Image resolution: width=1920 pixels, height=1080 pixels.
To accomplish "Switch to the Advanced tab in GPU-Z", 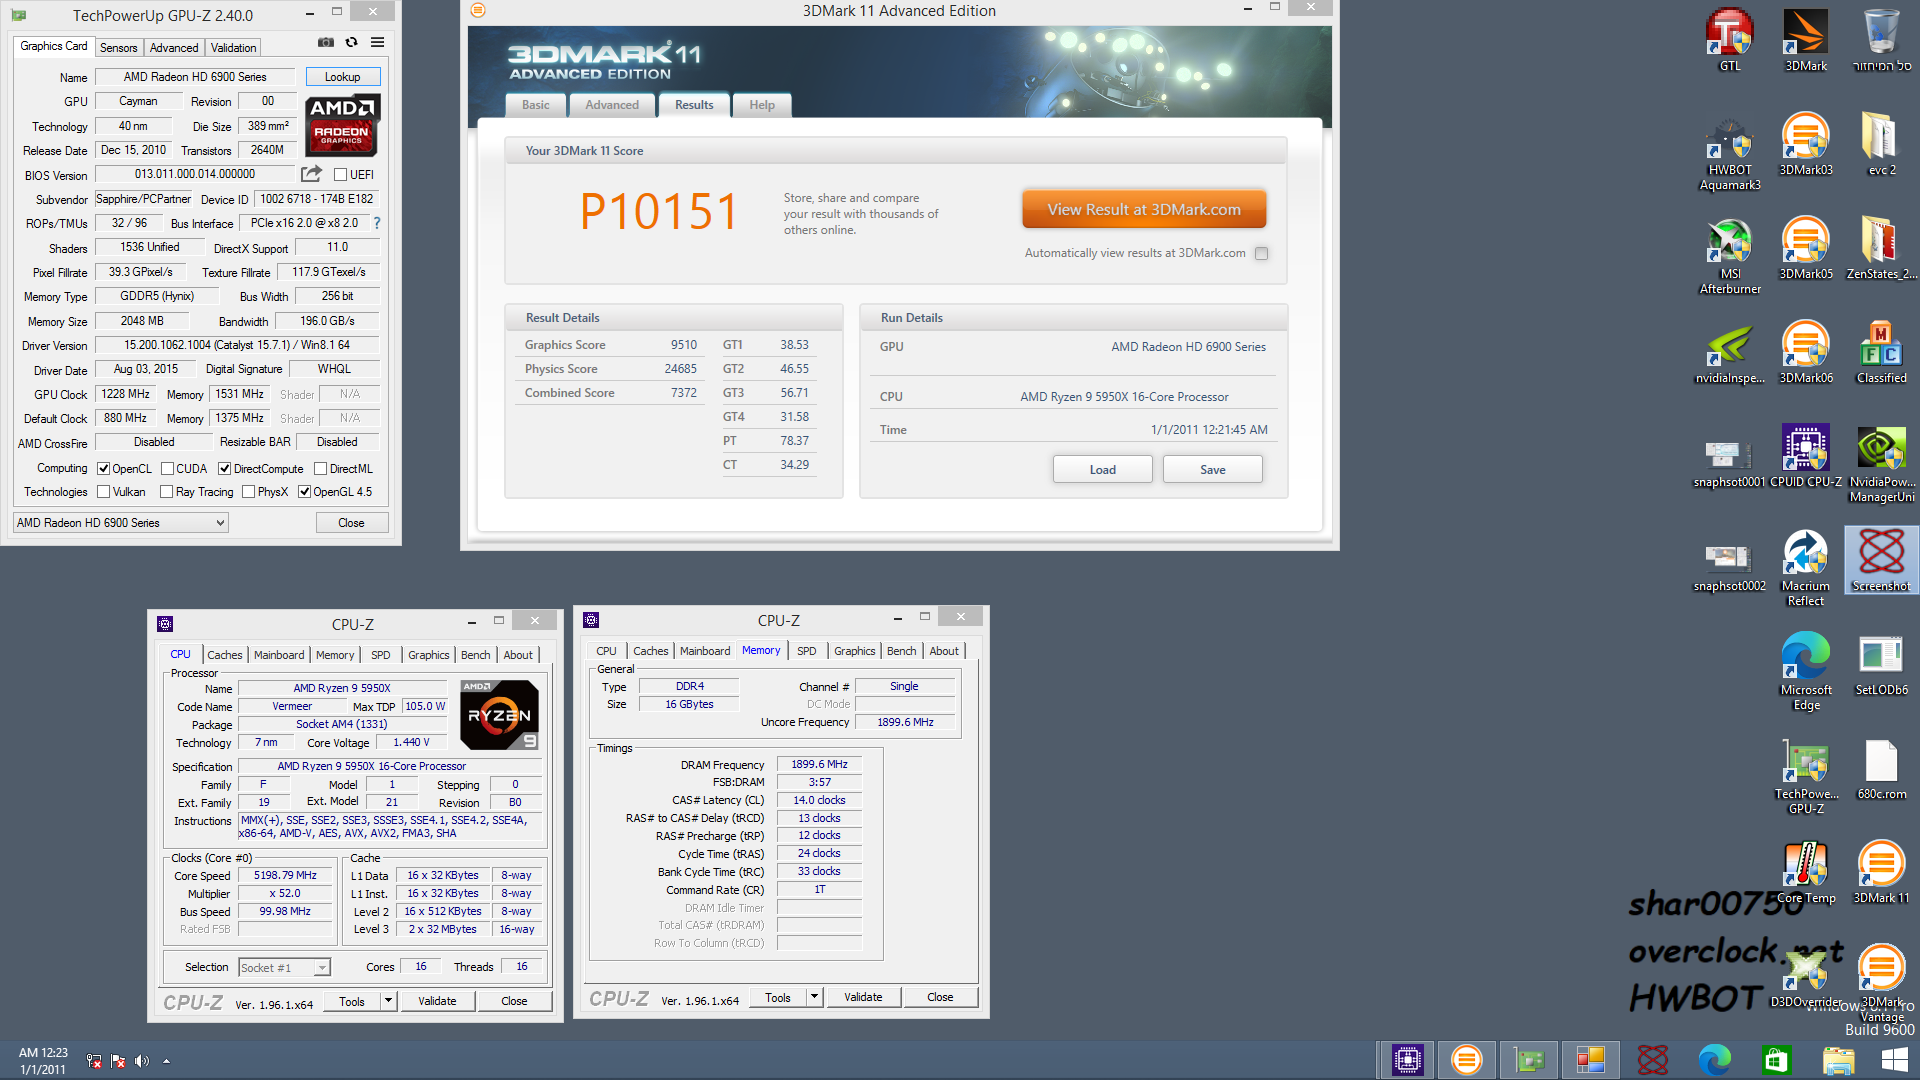I will pos(174,47).
